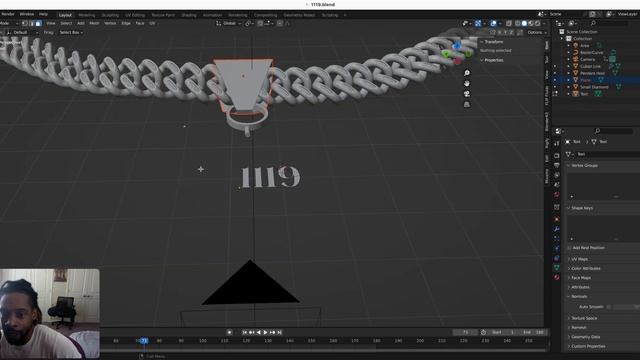This screenshot has height=360, width=640.
Task: Click the pan view hand icon
Action: [x=467, y=83]
